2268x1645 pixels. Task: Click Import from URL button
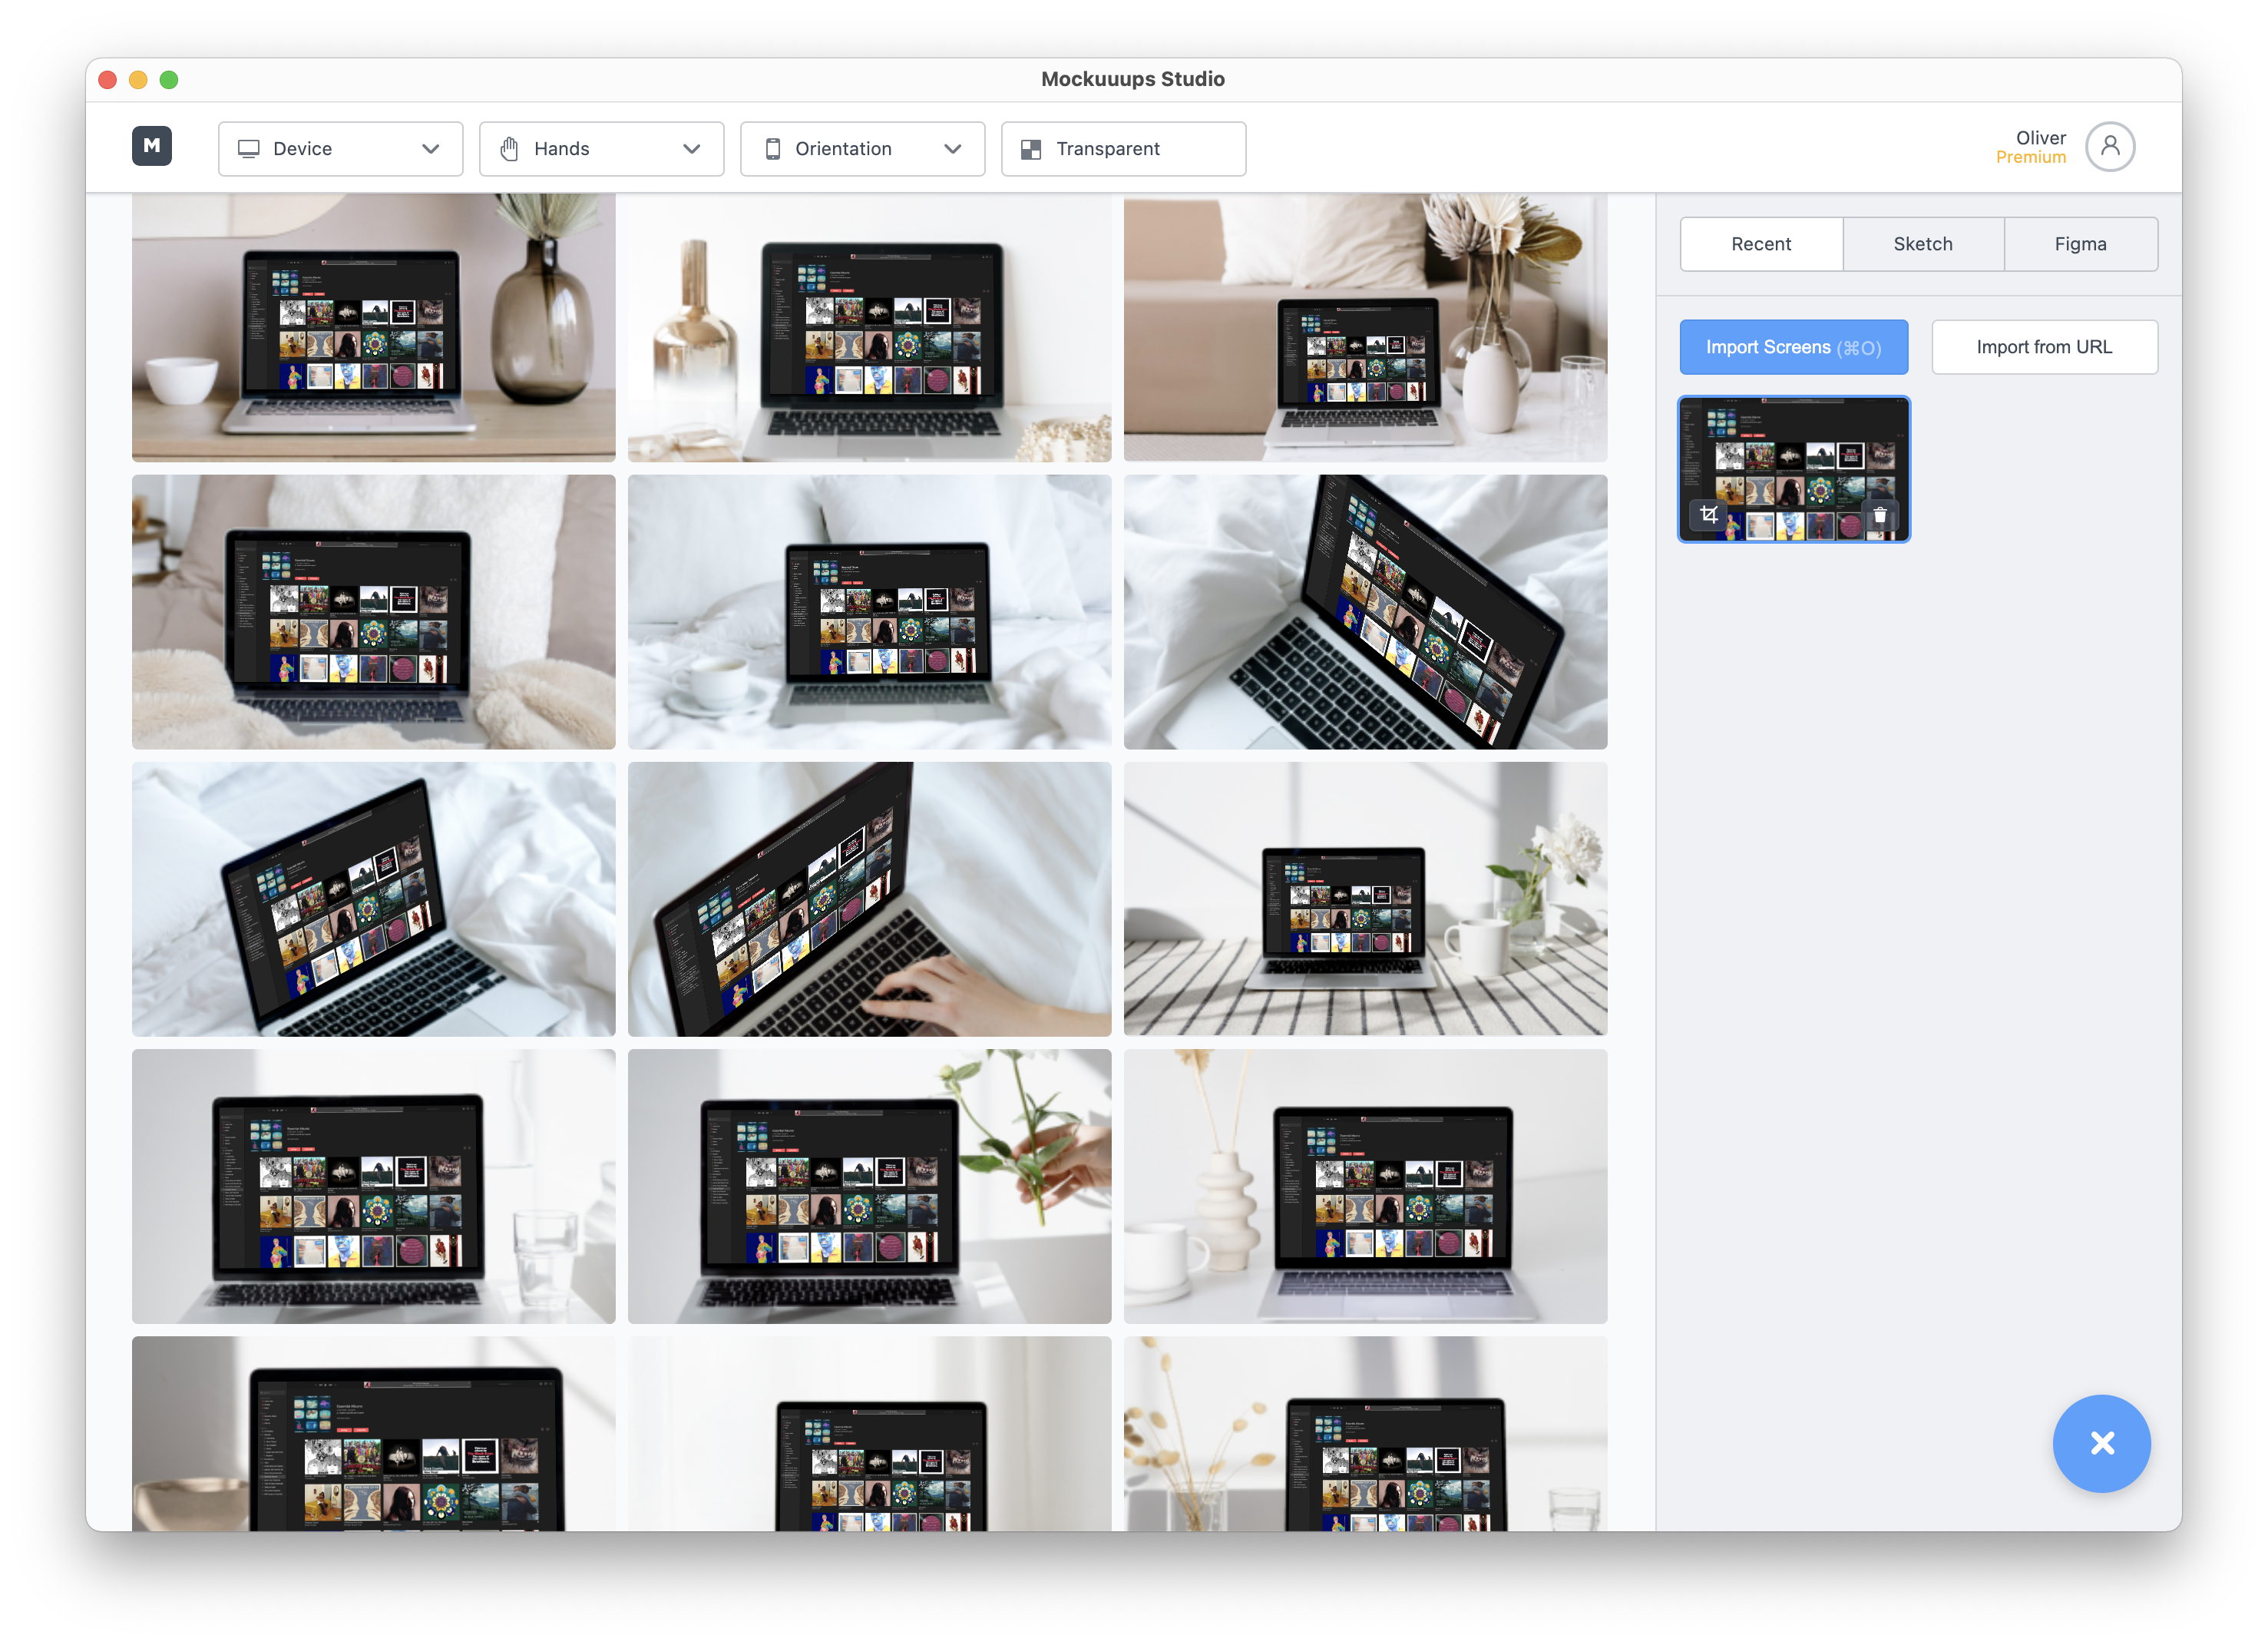[2044, 347]
